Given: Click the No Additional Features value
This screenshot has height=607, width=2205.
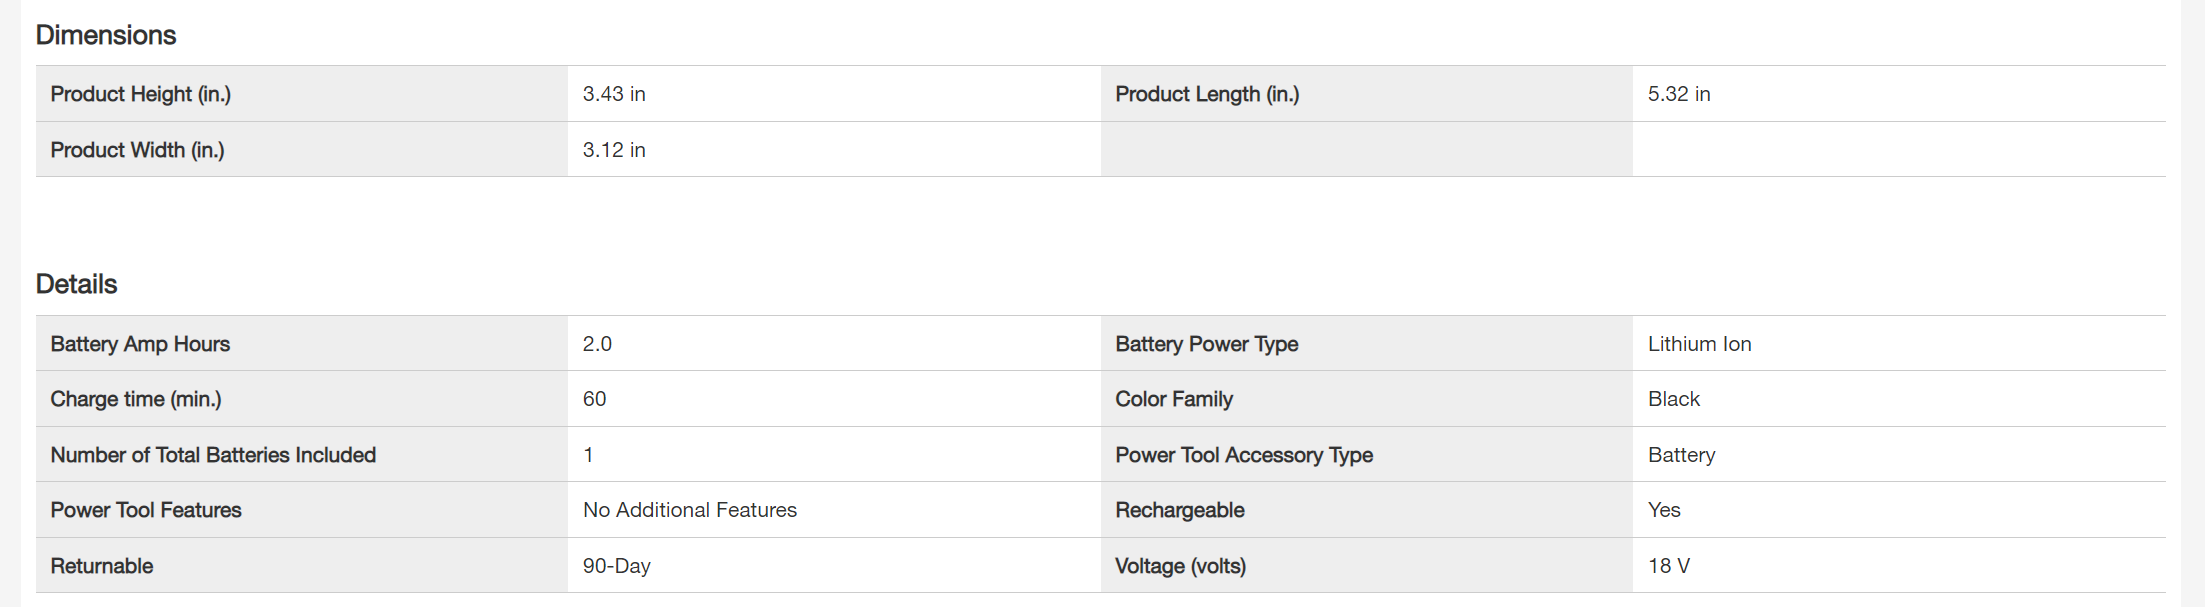Looking at the screenshot, I should (x=690, y=510).
